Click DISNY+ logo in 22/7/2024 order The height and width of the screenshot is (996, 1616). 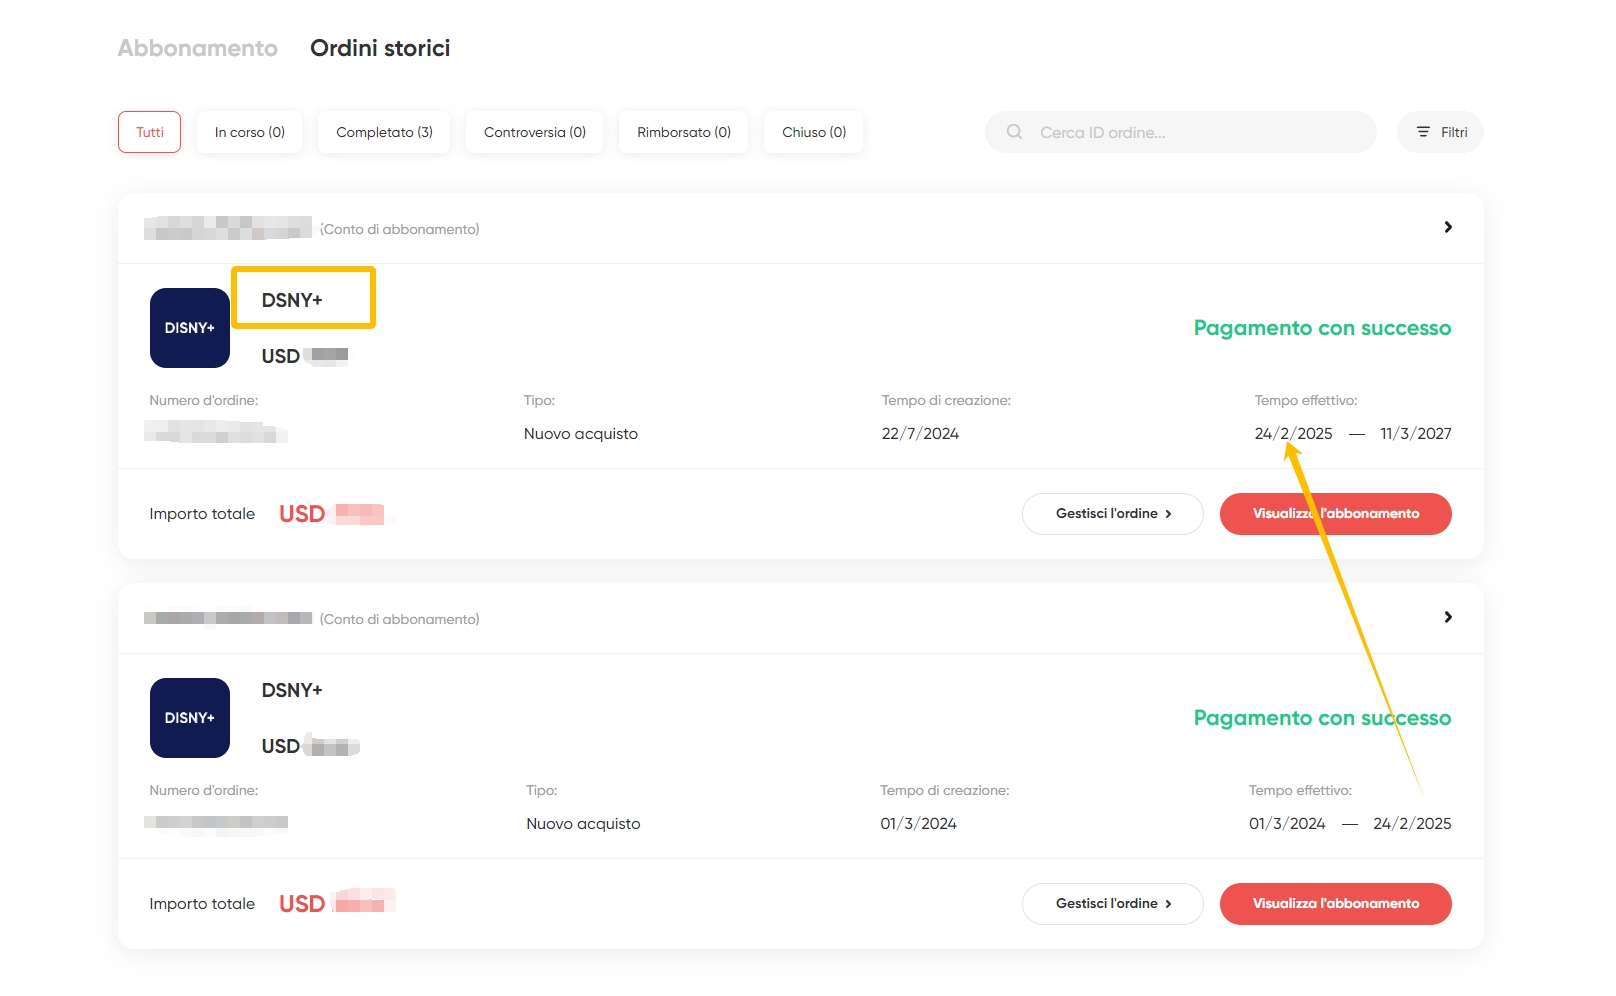[x=190, y=328]
